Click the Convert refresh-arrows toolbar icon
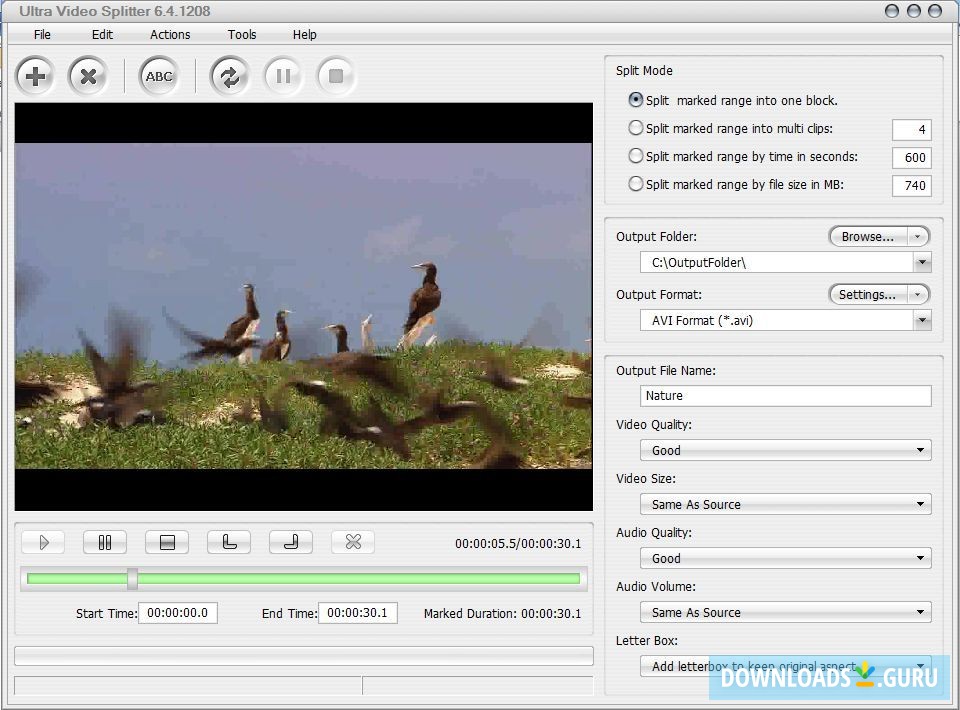The height and width of the screenshot is (710, 960). click(229, 76)
